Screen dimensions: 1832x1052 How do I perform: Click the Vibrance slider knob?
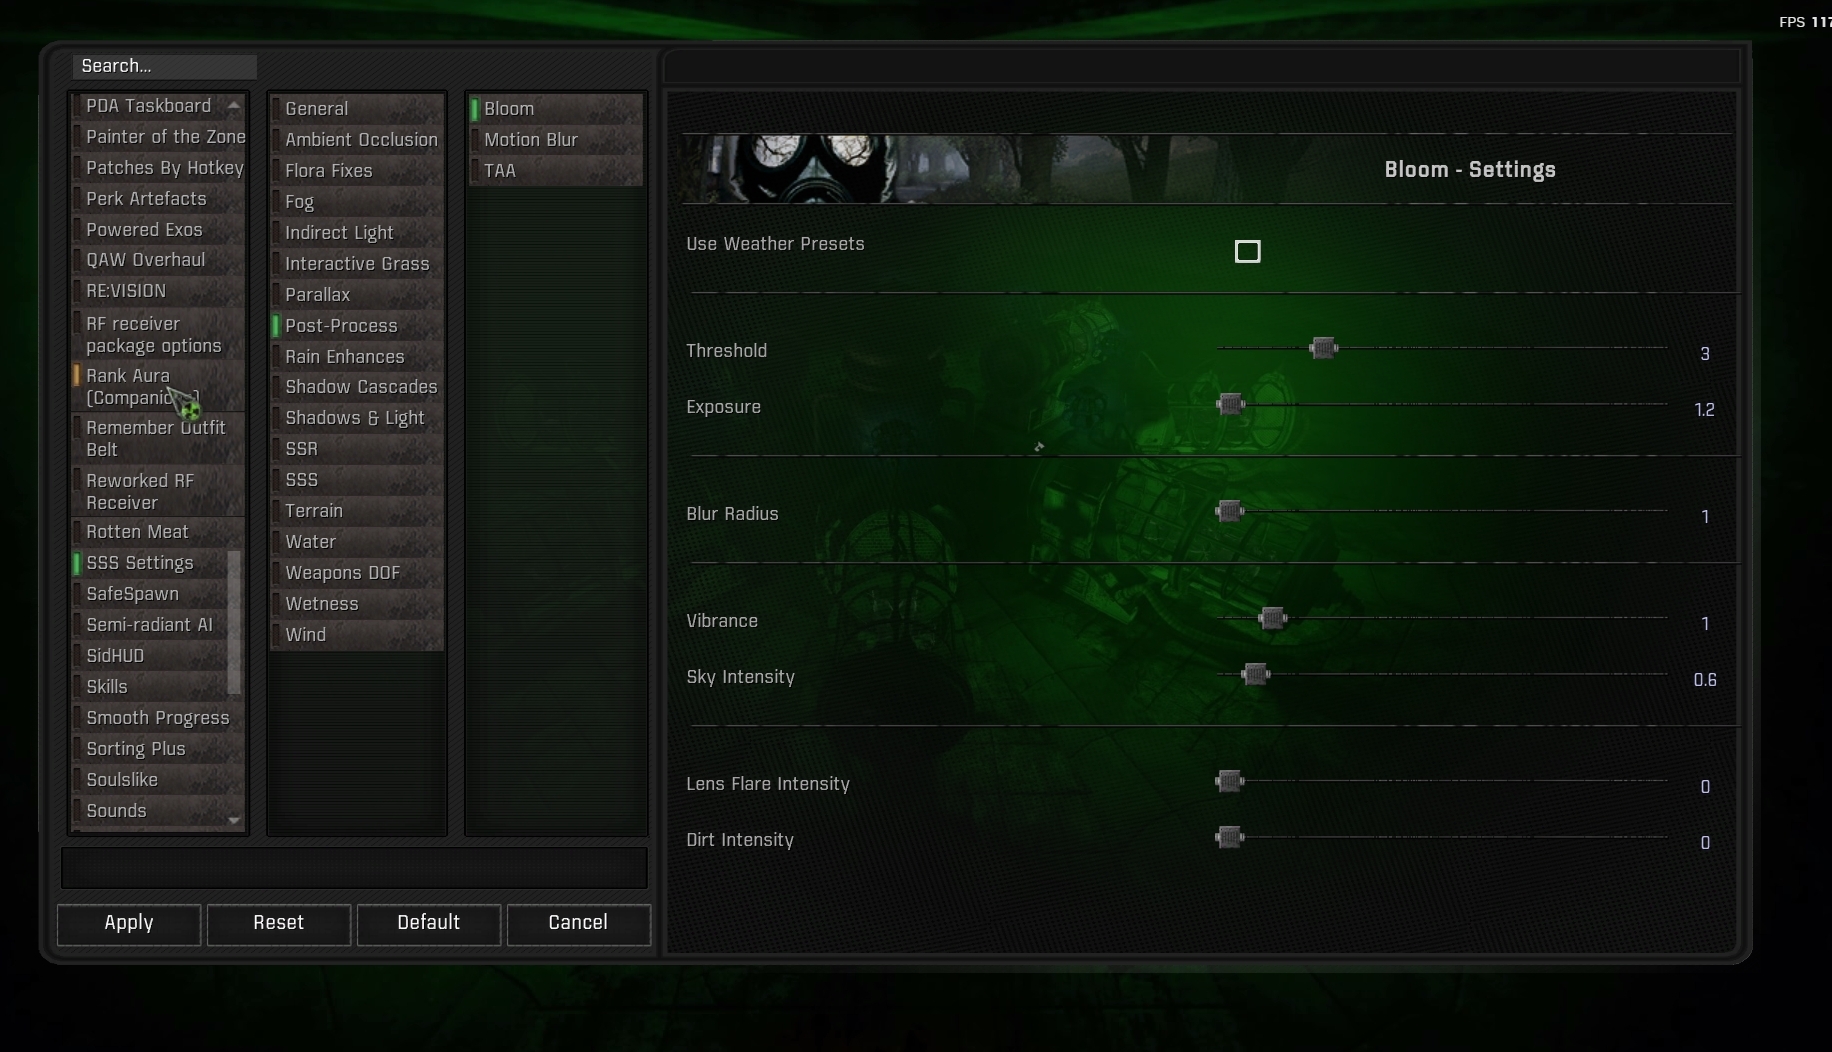tap(1272, 618)
